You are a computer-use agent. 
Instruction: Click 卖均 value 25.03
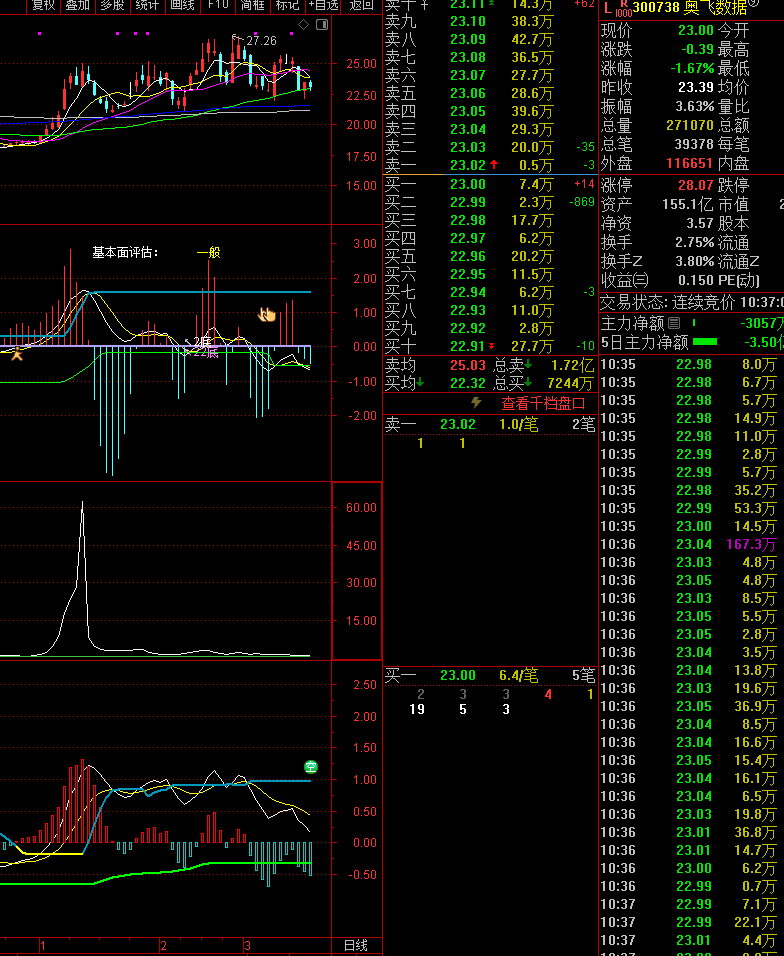(468, 365)
